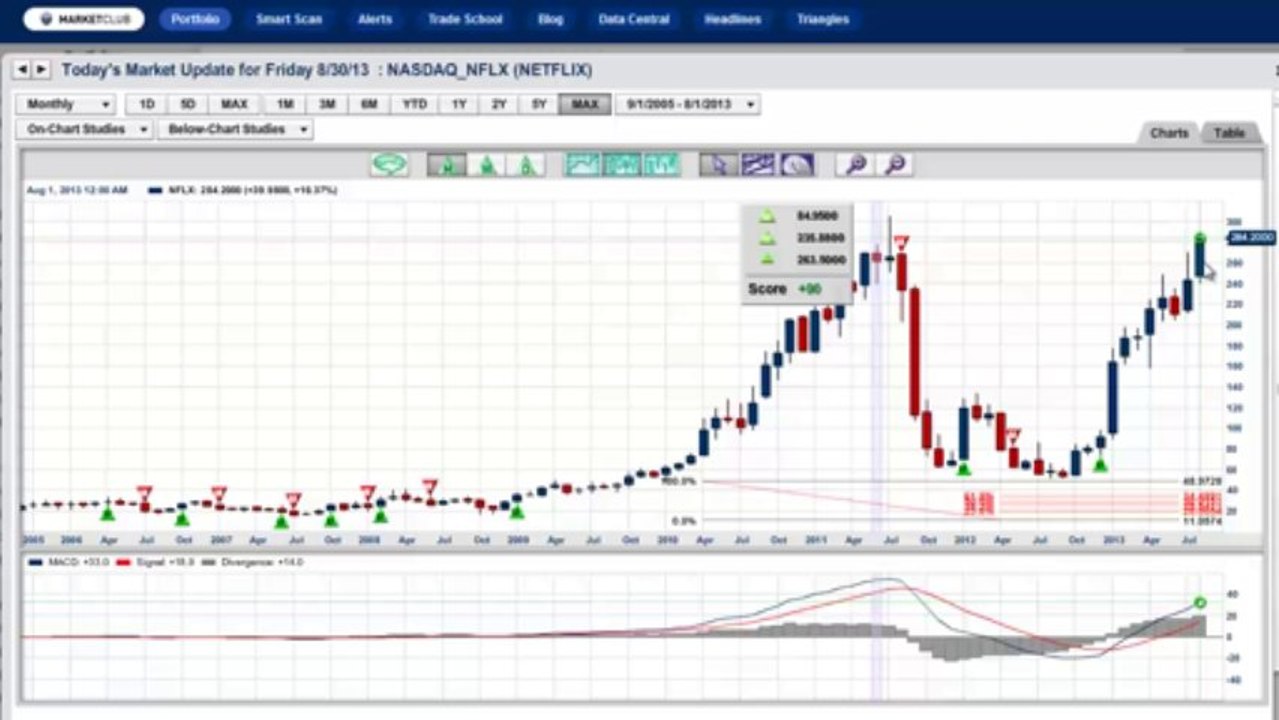The height and width of the screenshot is (720, 1279).
Task: Click the green triangle beside 263.5000 in the popup
Action: pyautogui.click(x=766, y=260)
